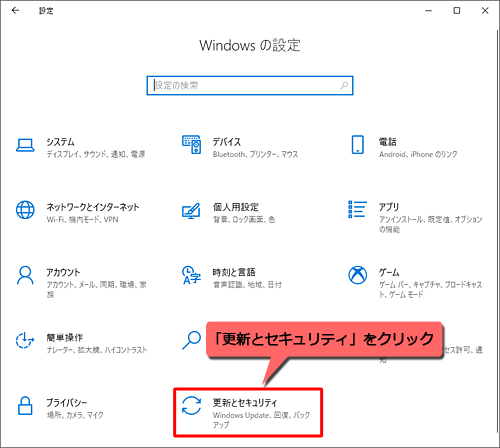500x448 pixels.
Task: Open the システム settings label
Action: tap(60, 142)
